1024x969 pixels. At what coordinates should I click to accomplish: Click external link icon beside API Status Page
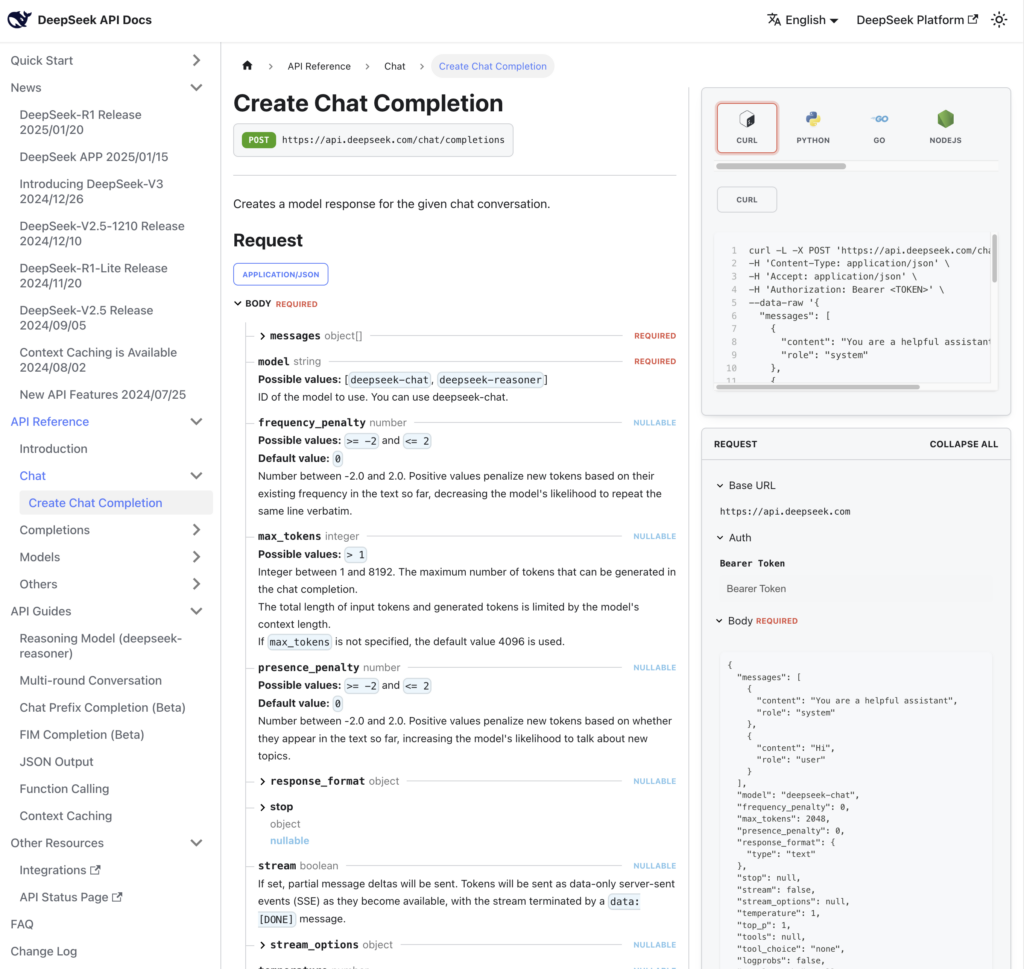pyautogui.click(x=118, y=897)
